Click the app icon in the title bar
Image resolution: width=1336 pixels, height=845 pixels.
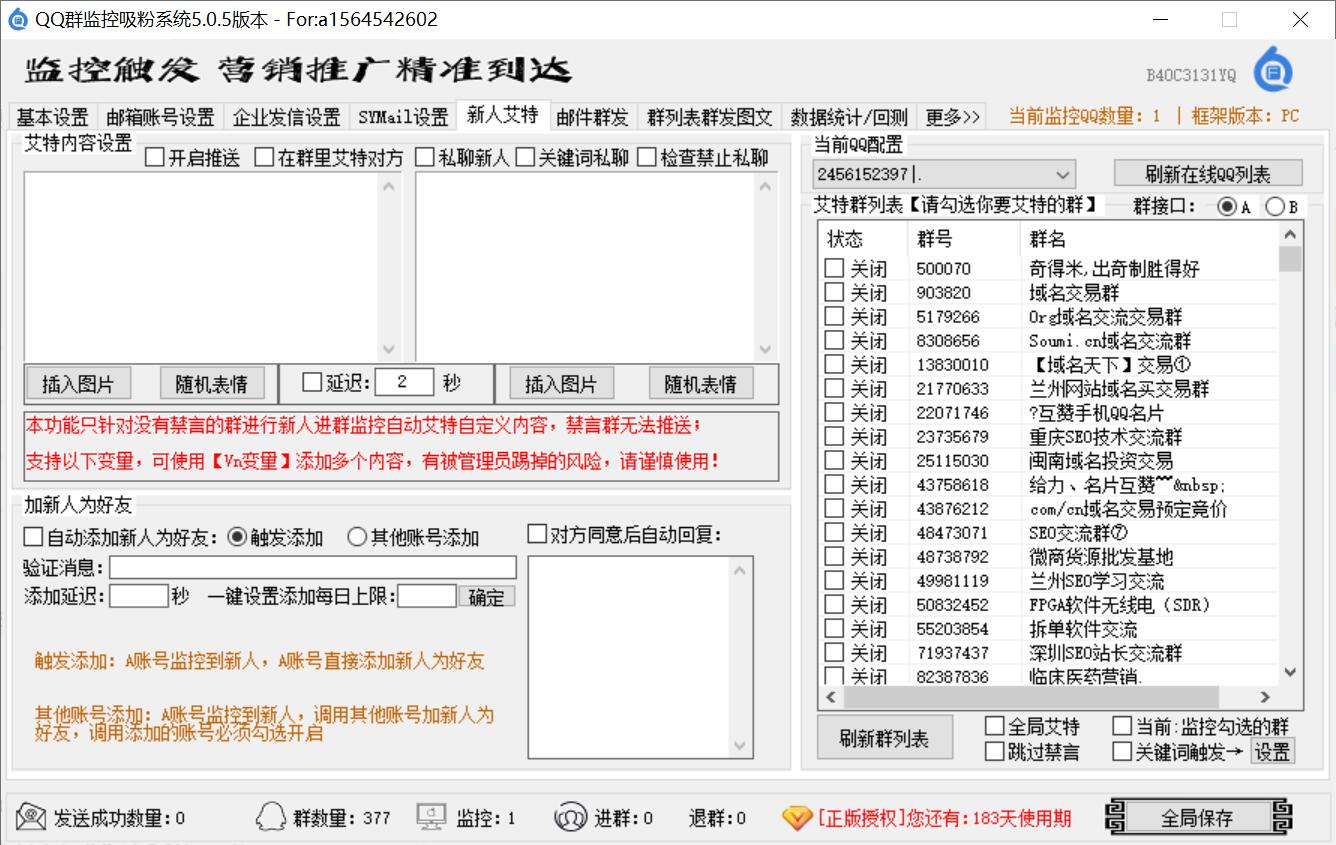tap(18, 18)
